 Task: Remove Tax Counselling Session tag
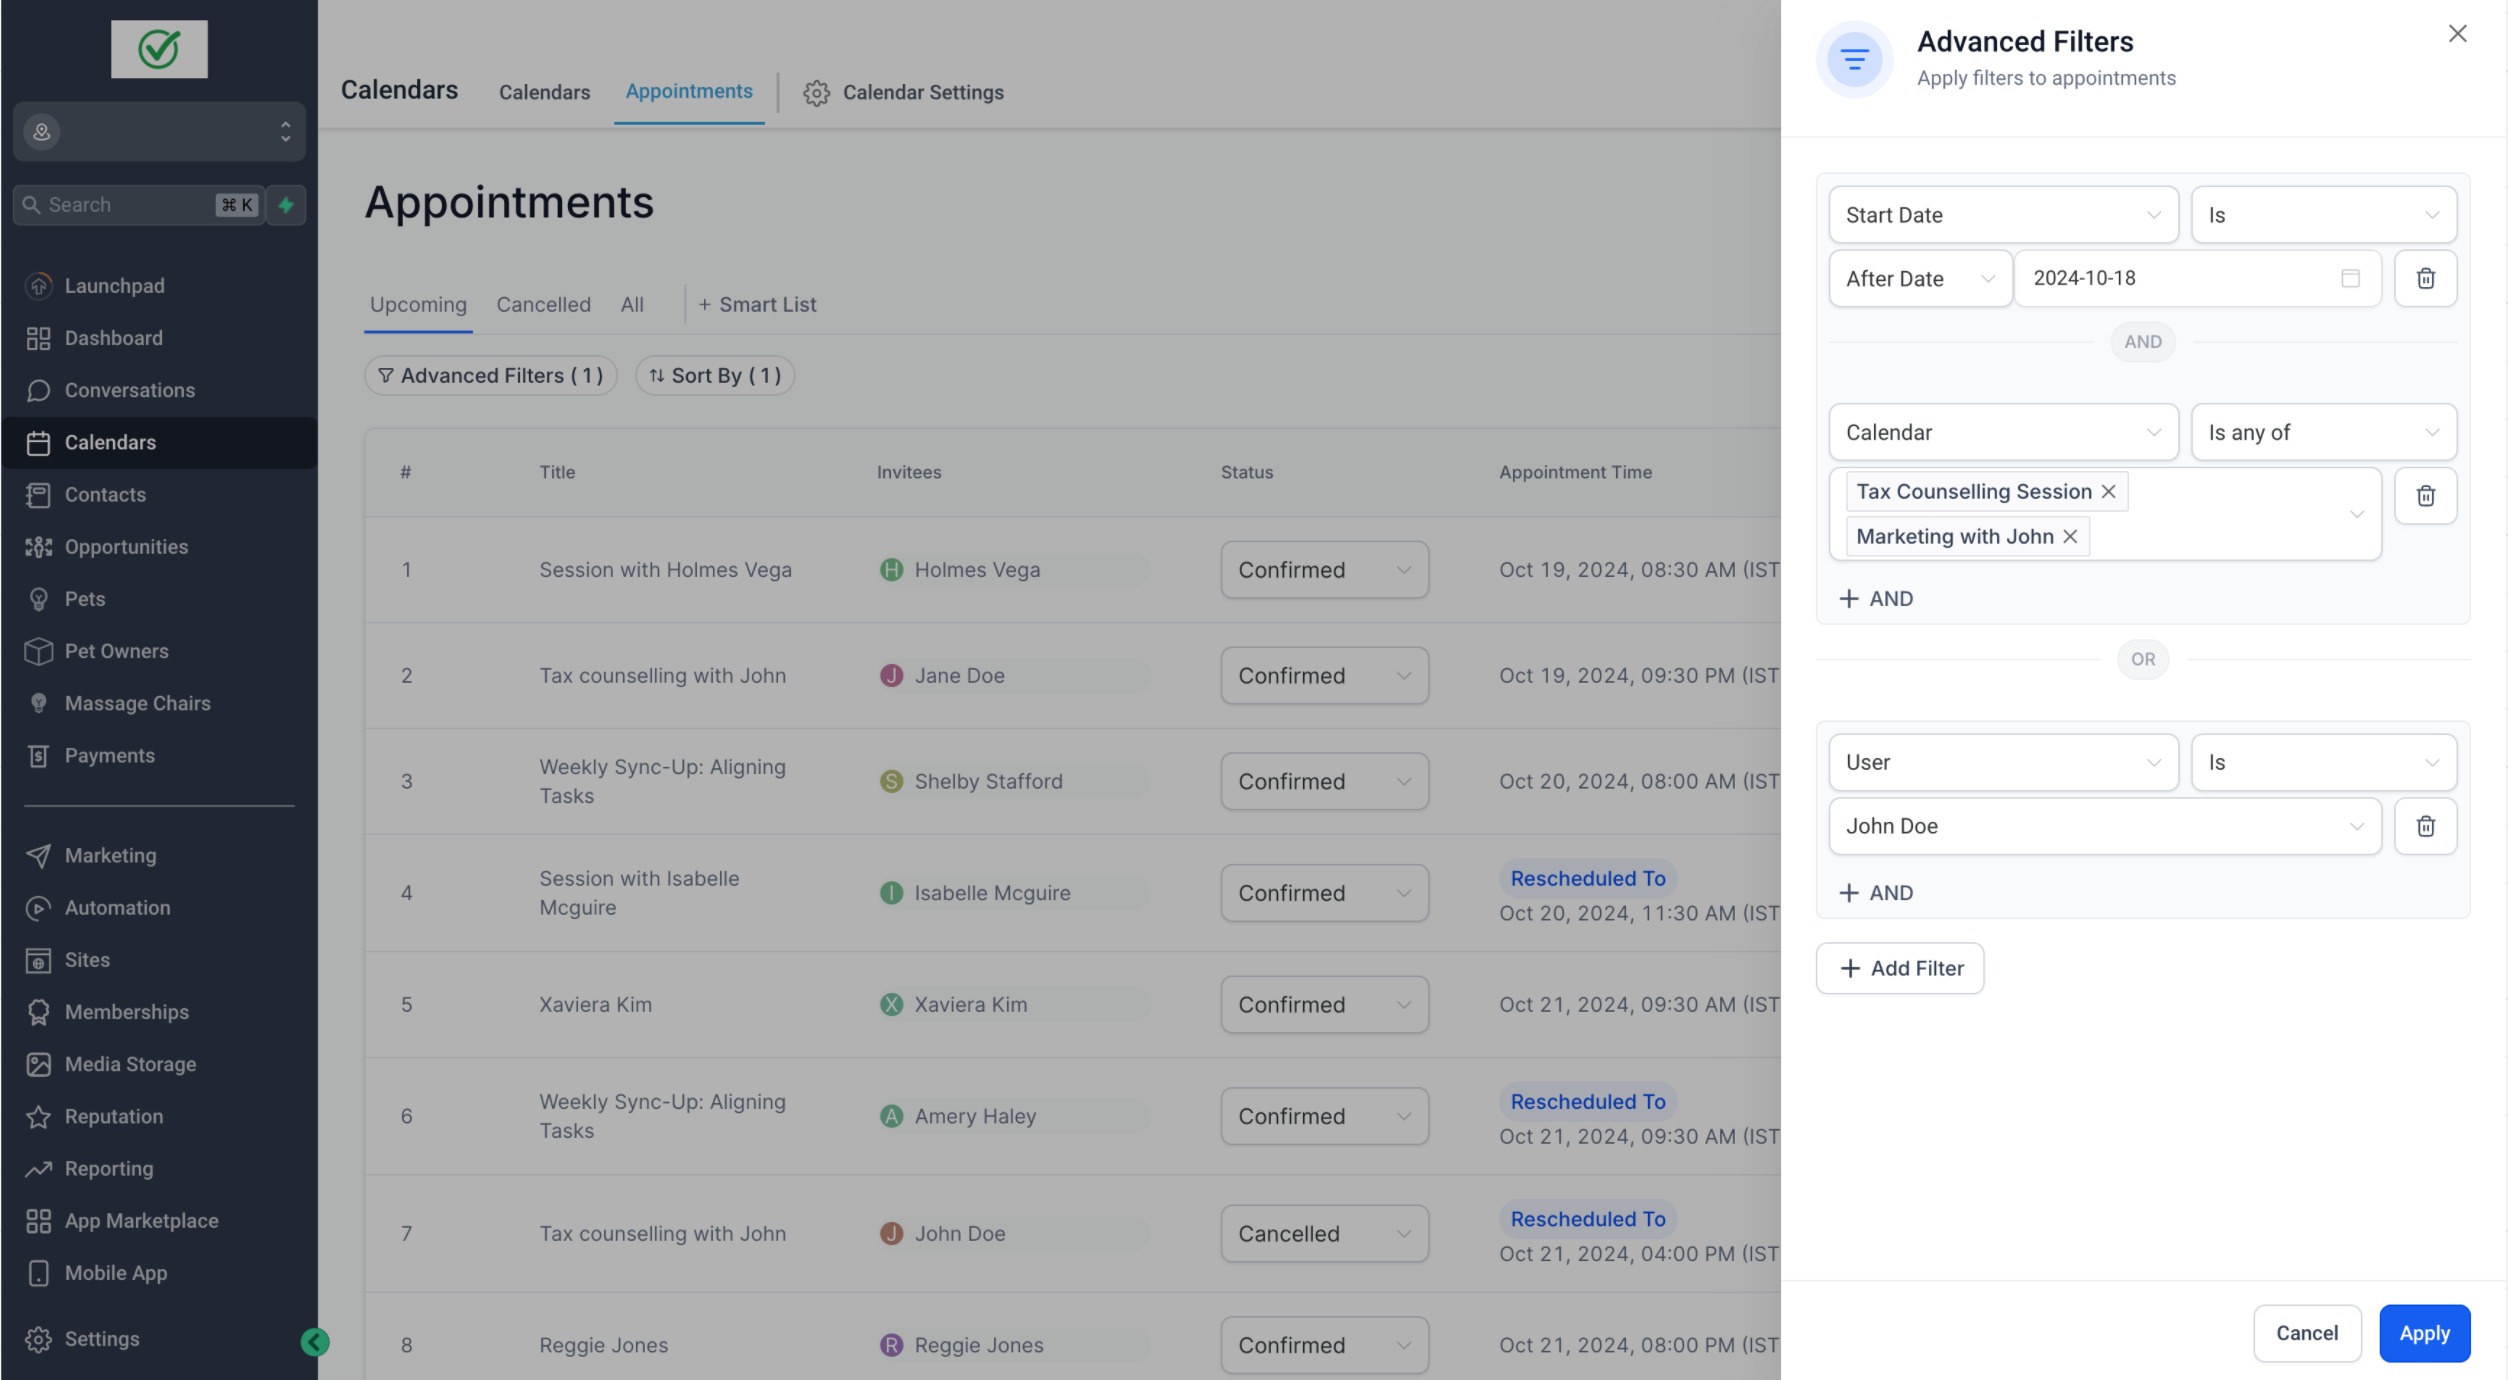[x=2108, y=492]
